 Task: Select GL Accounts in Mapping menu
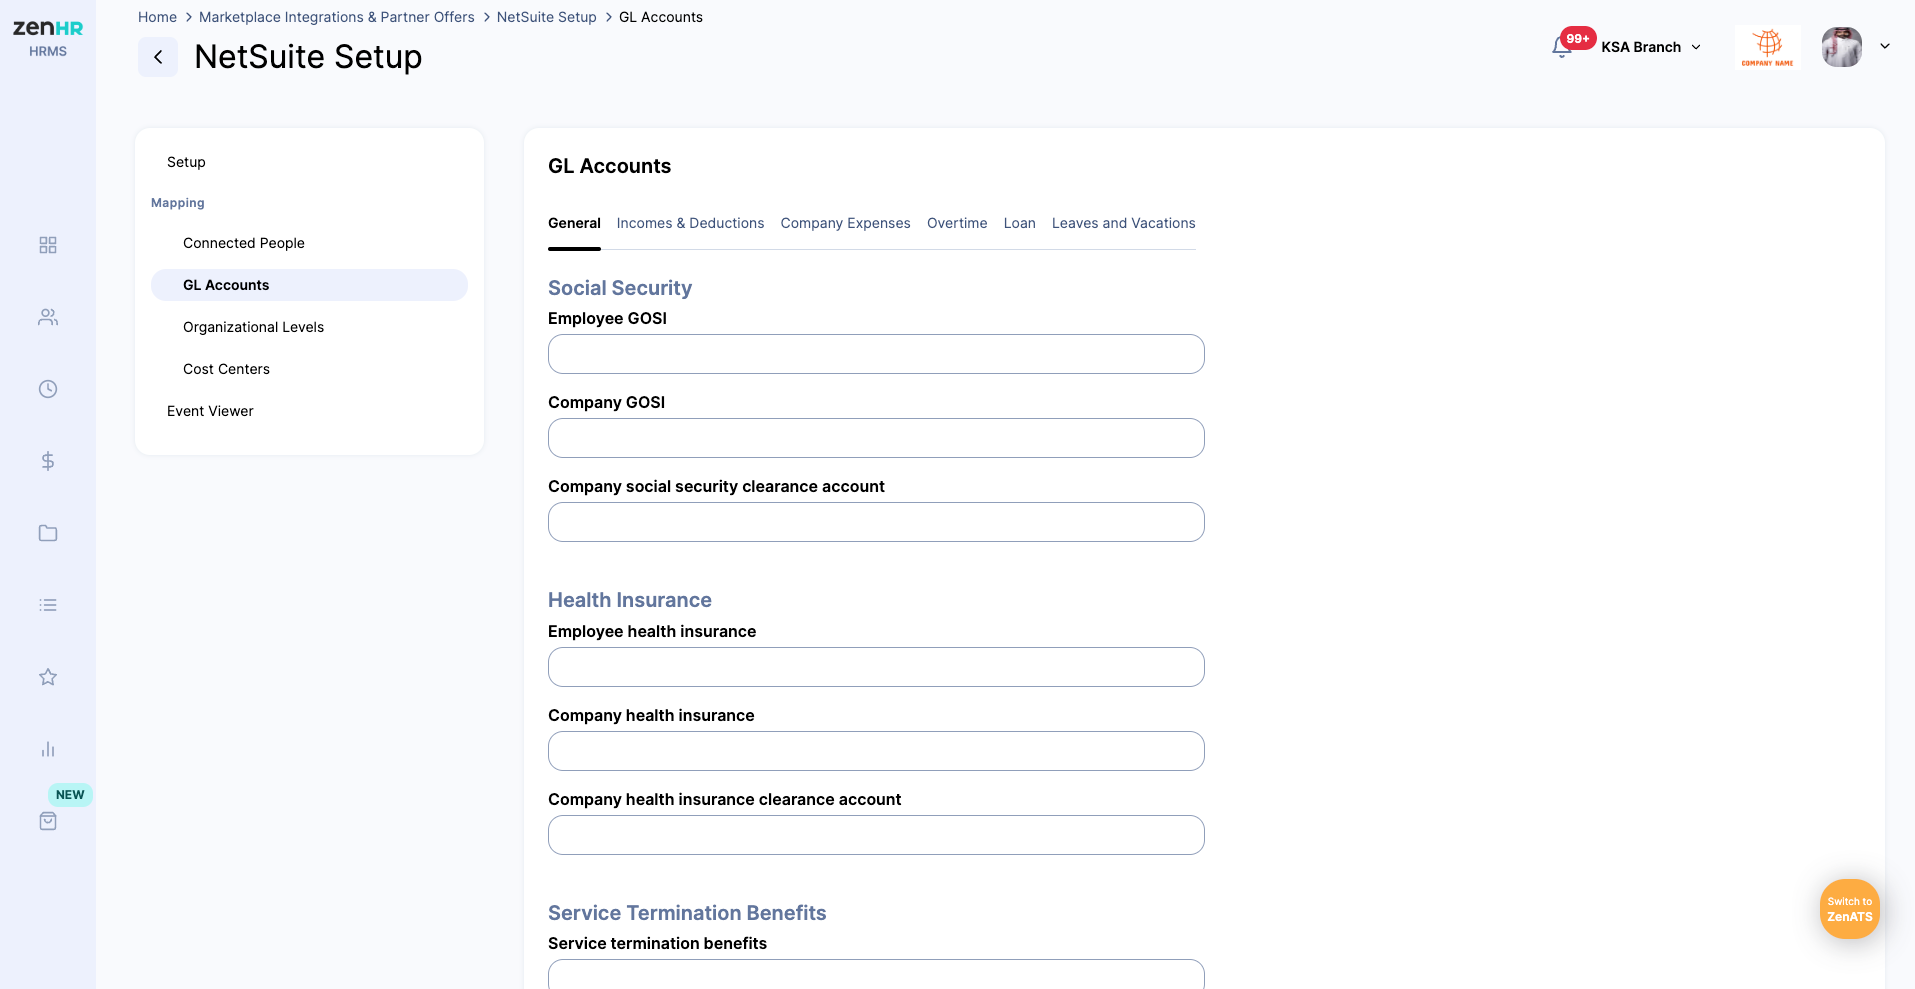[x=309, y=285]
